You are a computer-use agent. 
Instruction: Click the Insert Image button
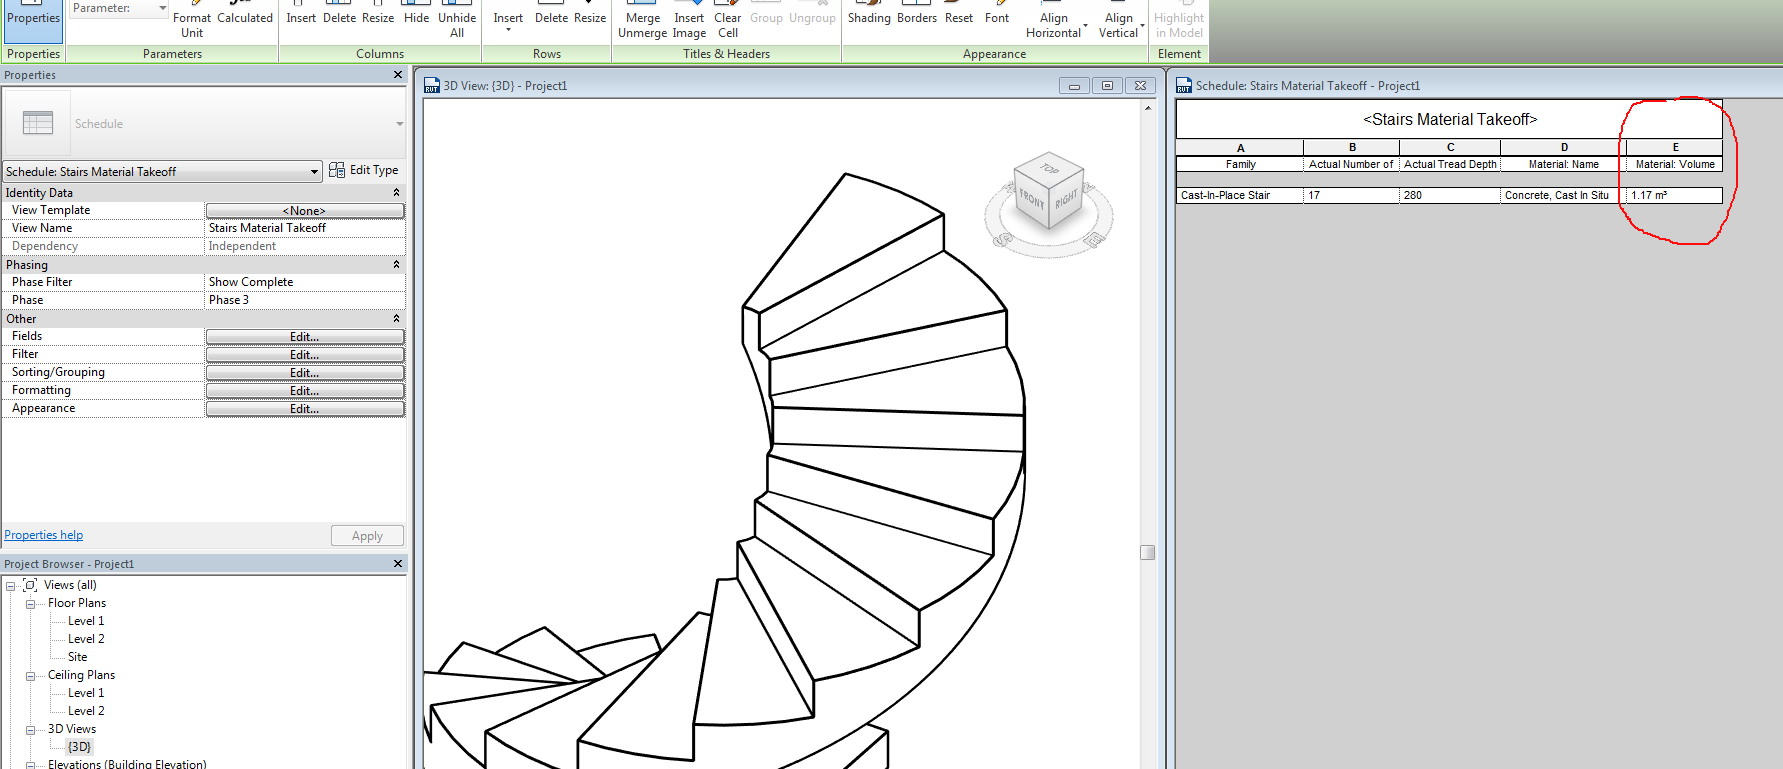[x=689, y=21]
